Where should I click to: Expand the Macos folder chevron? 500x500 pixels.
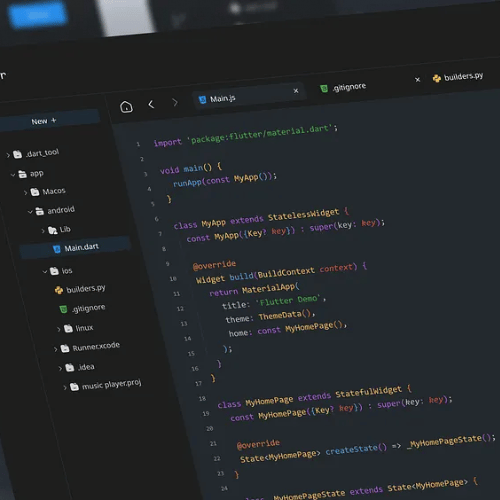tap(25, 193)
